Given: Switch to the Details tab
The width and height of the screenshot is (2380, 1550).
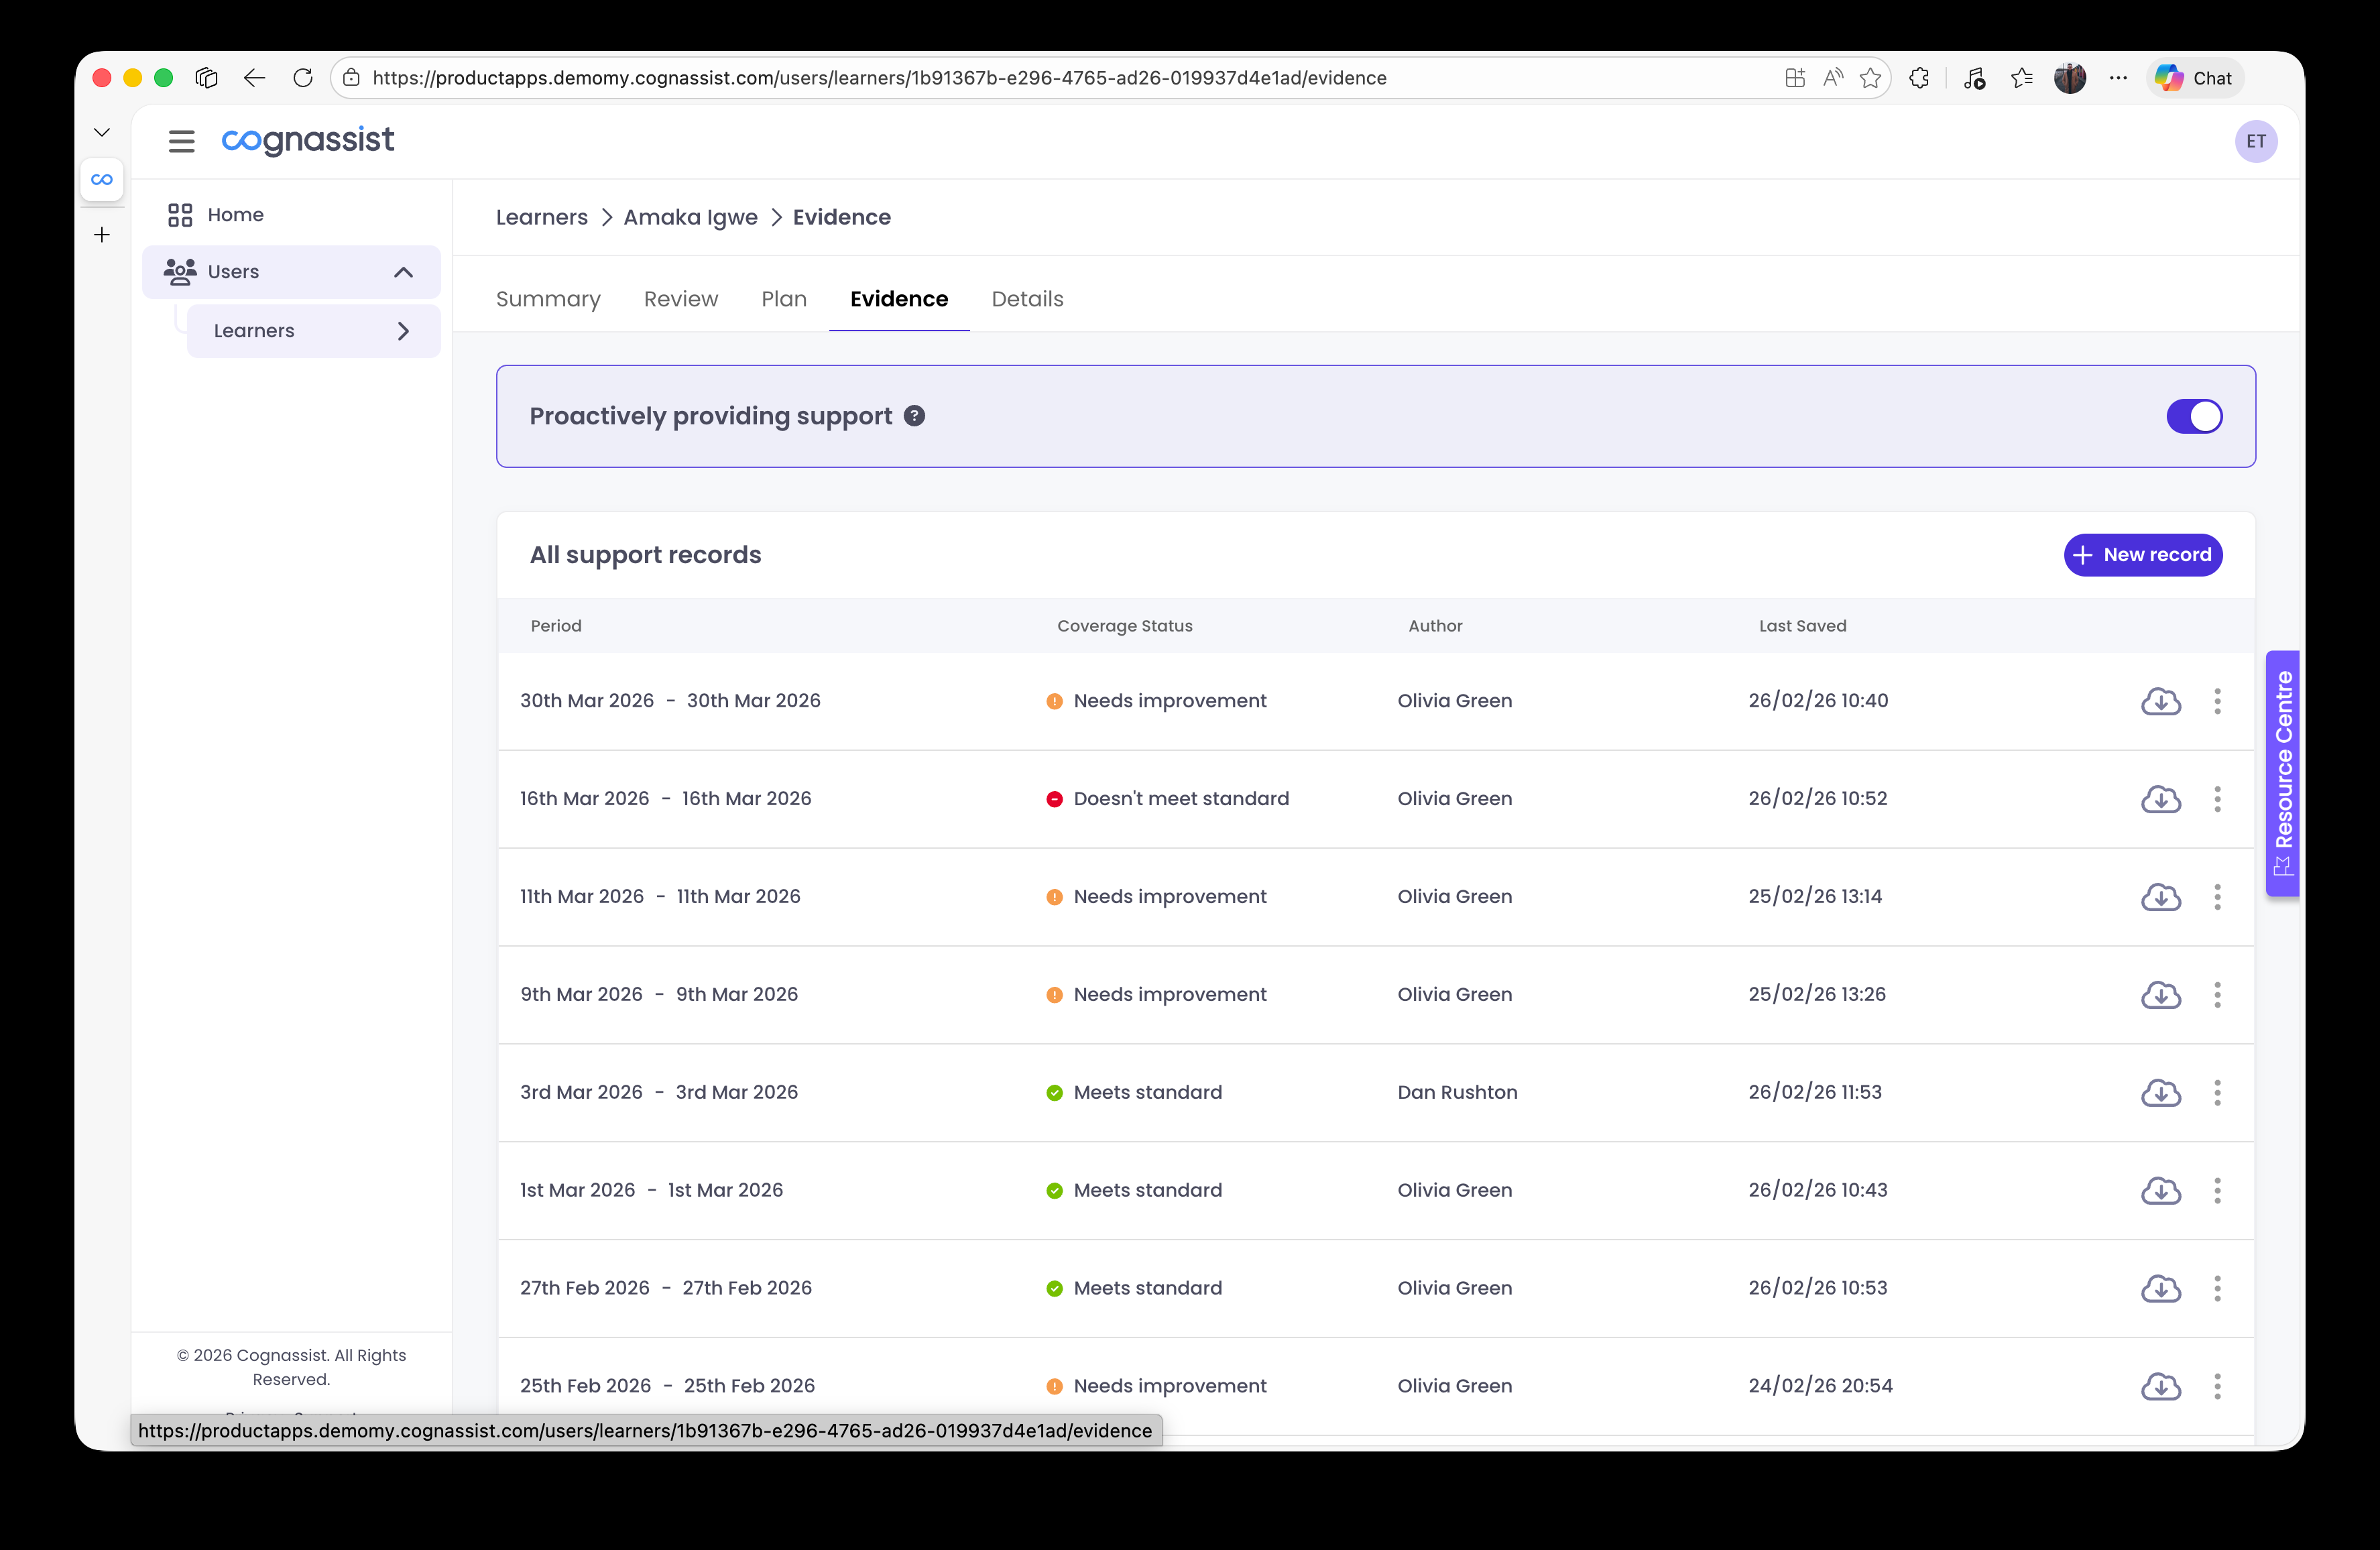Looking at the screenshot, I should 1027,299.
